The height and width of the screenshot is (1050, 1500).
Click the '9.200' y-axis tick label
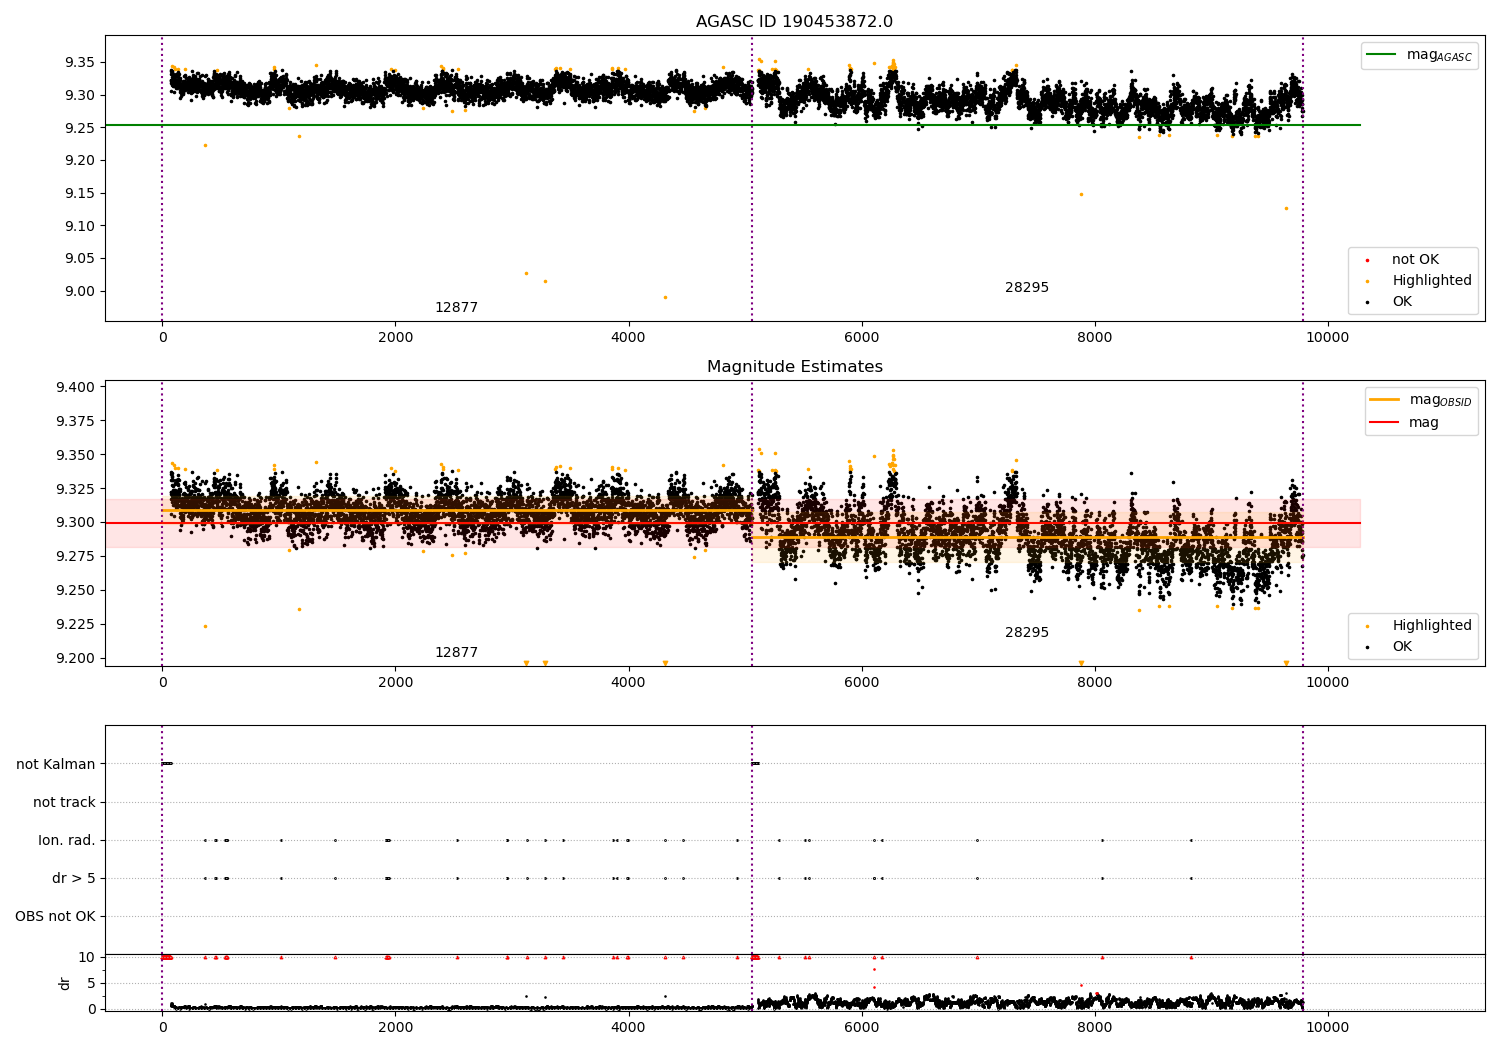tap(76, 659)
